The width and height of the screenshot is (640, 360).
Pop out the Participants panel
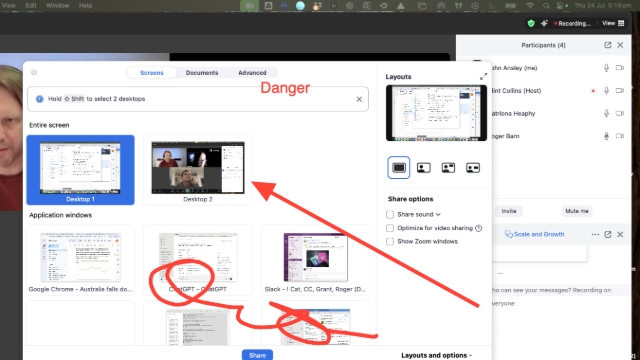click(608, 45)
